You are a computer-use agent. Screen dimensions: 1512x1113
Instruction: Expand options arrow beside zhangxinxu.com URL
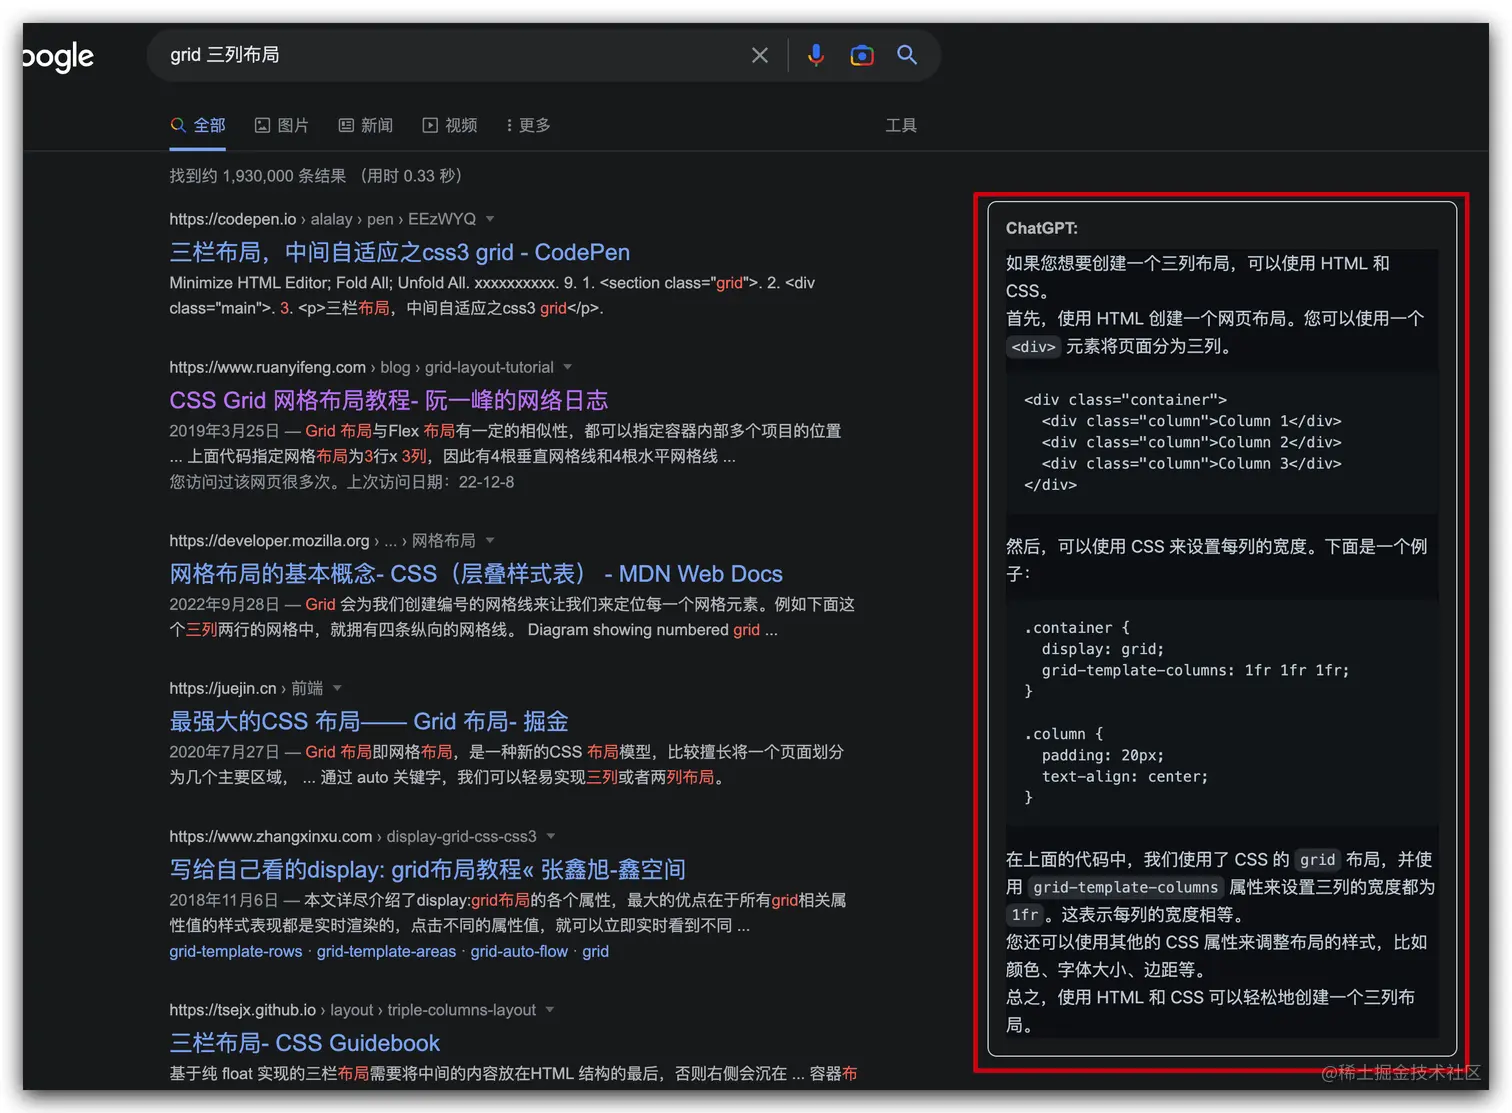click(x=551, y=836)
